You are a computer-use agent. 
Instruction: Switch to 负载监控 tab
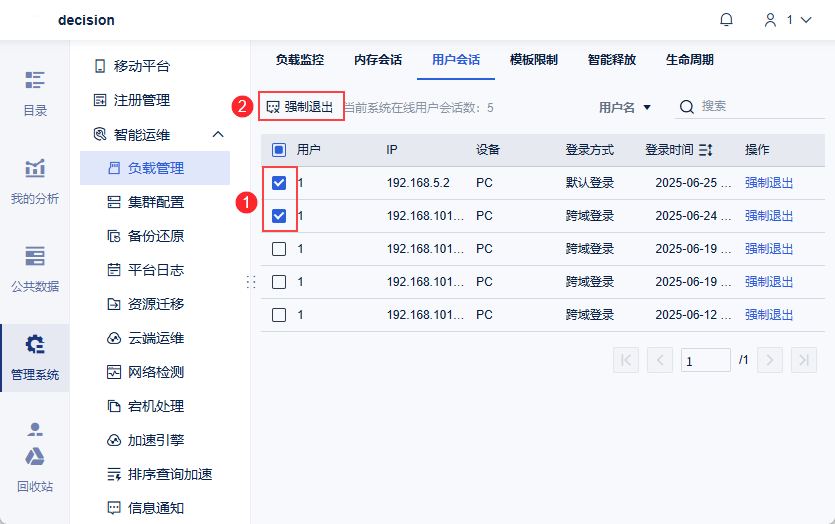pyautogui.click(x=300, y=60)
